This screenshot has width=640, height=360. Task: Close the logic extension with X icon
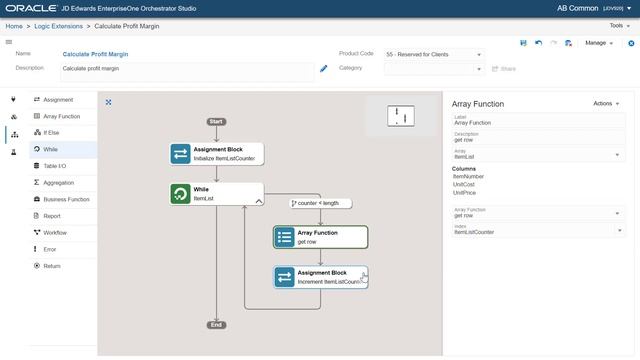click(x=631, y=43)
